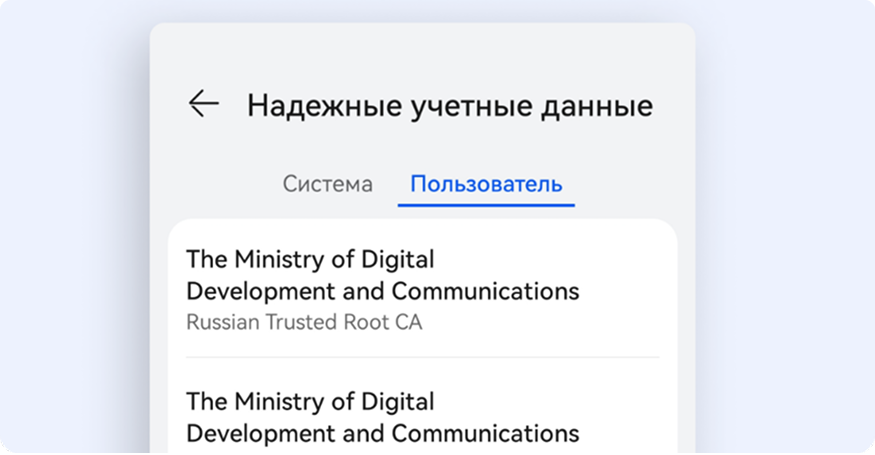Open details for the Russian Trusted Root CA certificate
This screenshot has height=455, width=875.
click(422, 290)
